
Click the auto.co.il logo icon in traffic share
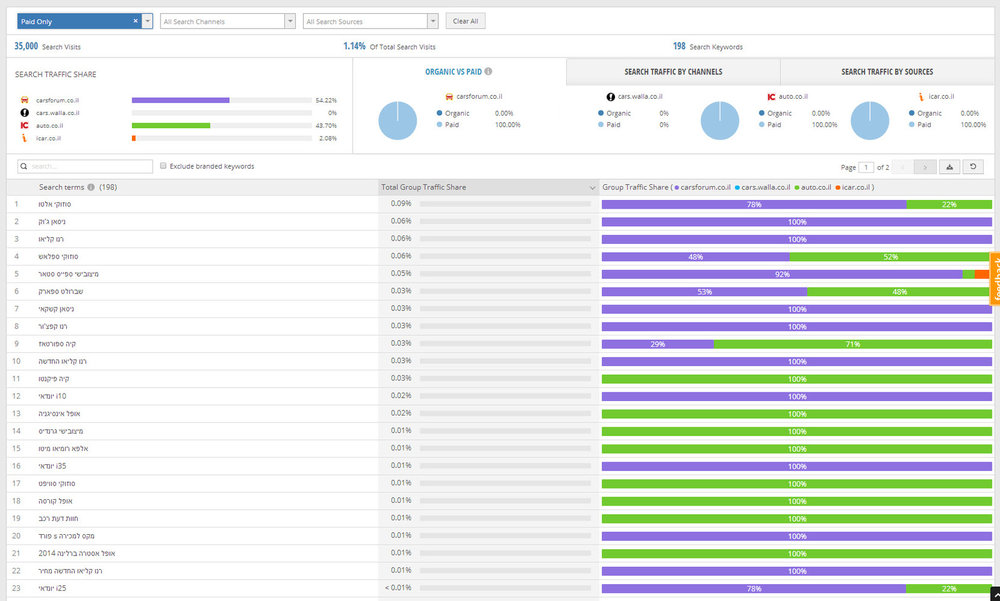(x=24, y=125)
